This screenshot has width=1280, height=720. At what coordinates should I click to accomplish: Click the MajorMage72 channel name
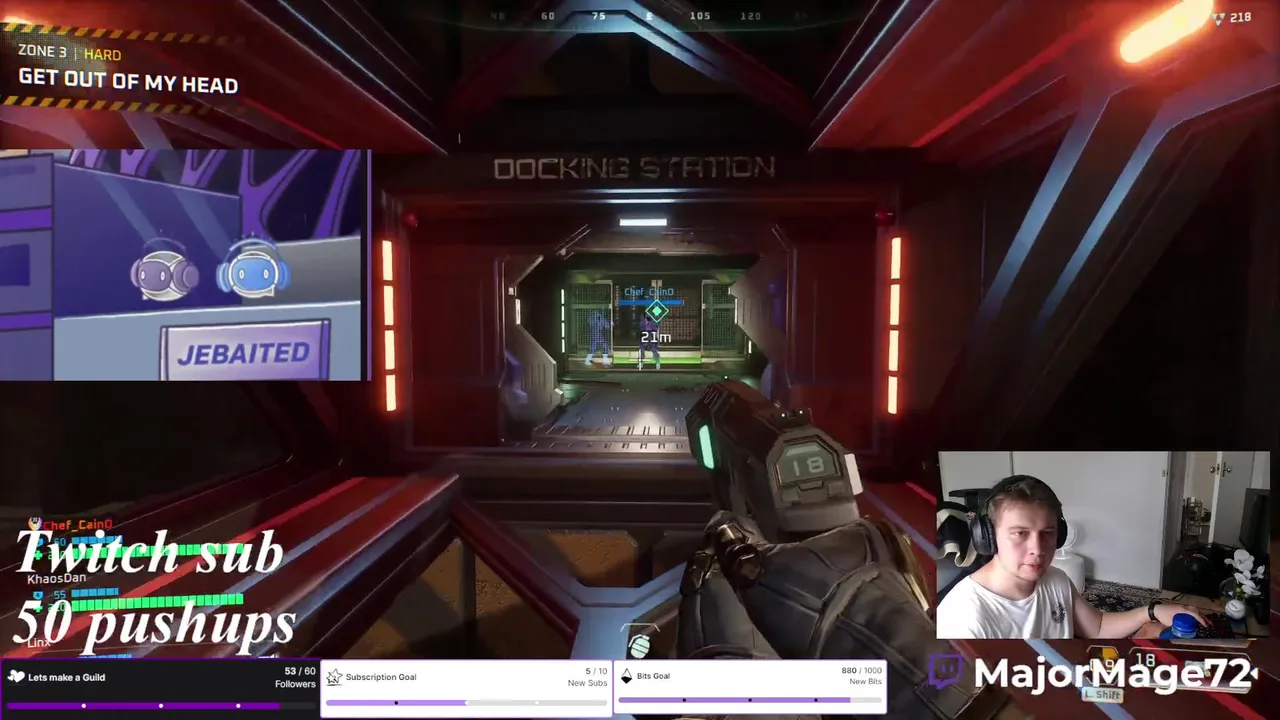pyautogui.click(x=1115, y=673)
